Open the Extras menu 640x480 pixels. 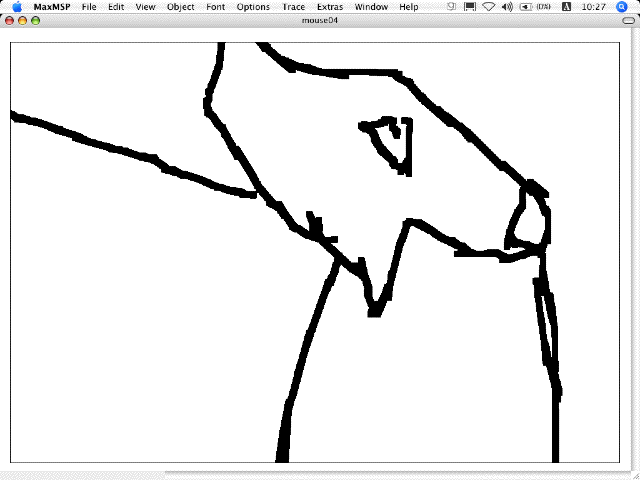(x=330, y=7)
